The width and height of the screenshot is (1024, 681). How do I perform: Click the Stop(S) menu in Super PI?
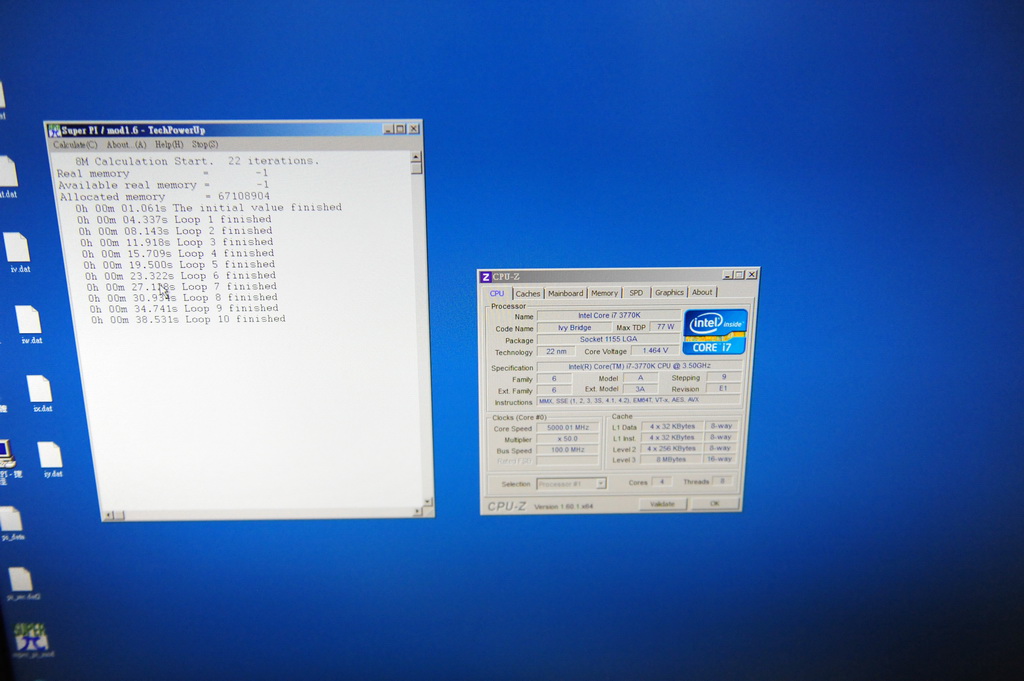click(205, 144)
